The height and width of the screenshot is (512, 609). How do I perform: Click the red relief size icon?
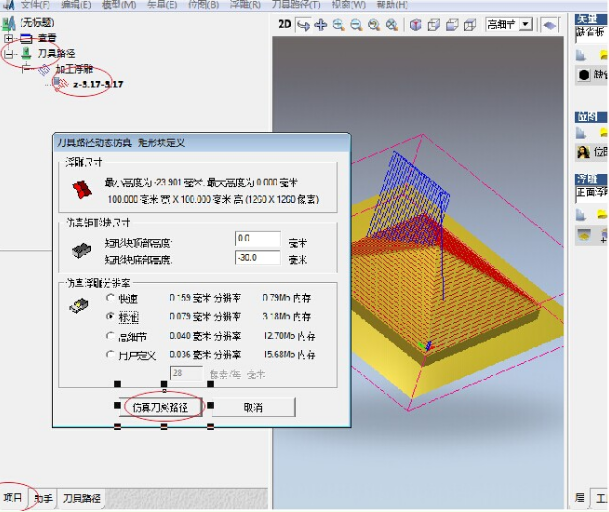pyautogui.click(x=82, y=190)
